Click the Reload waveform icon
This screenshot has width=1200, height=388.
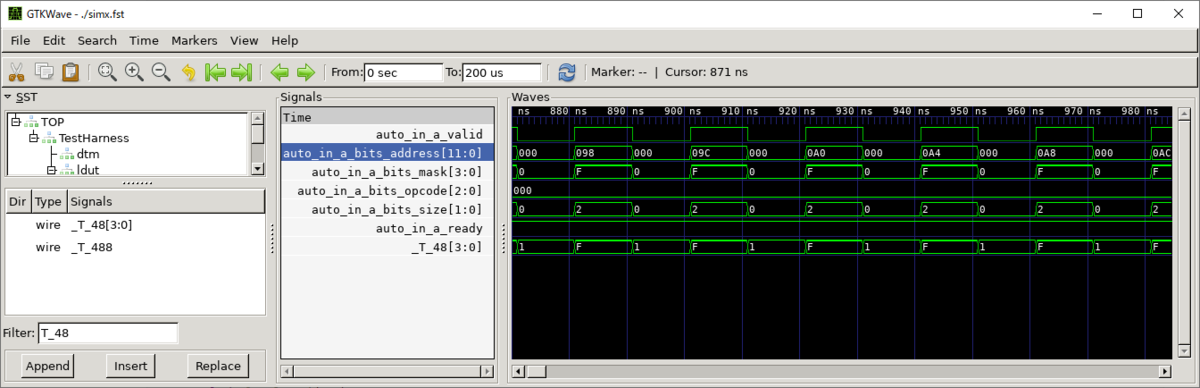click(x=567, y=72)
